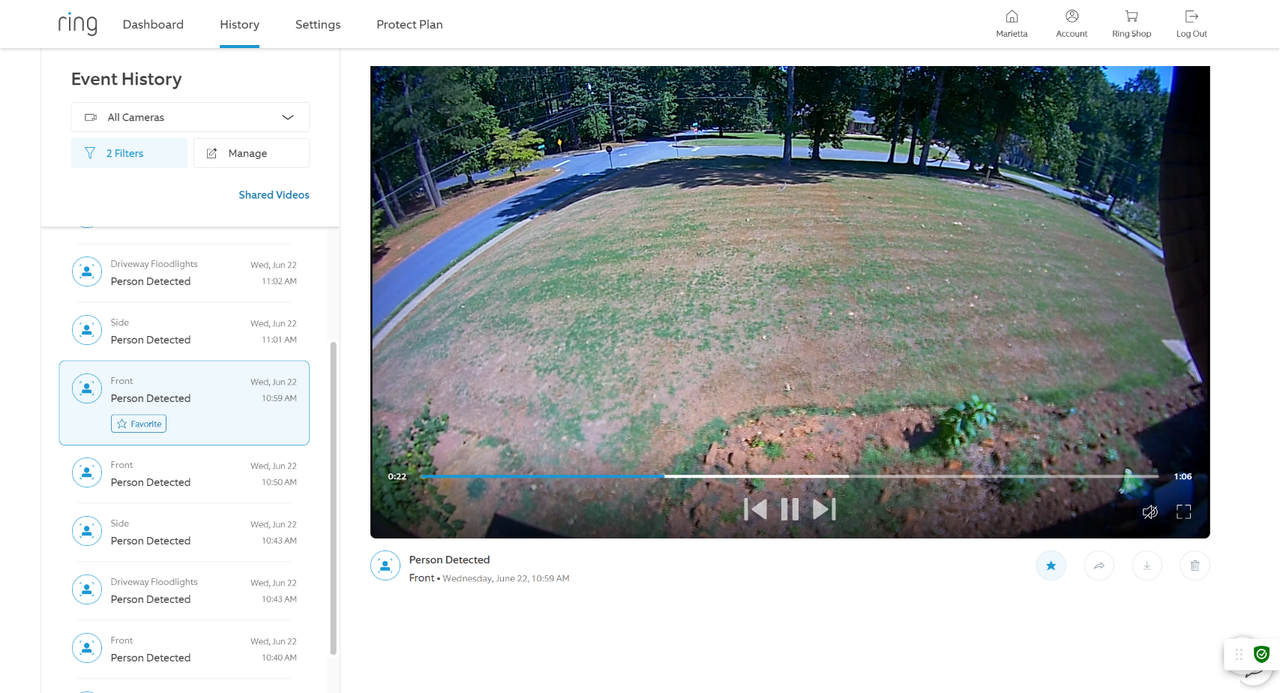Enter fullscreen video mode
The width and height of the screenshot is (1280, 693).
1184,512
